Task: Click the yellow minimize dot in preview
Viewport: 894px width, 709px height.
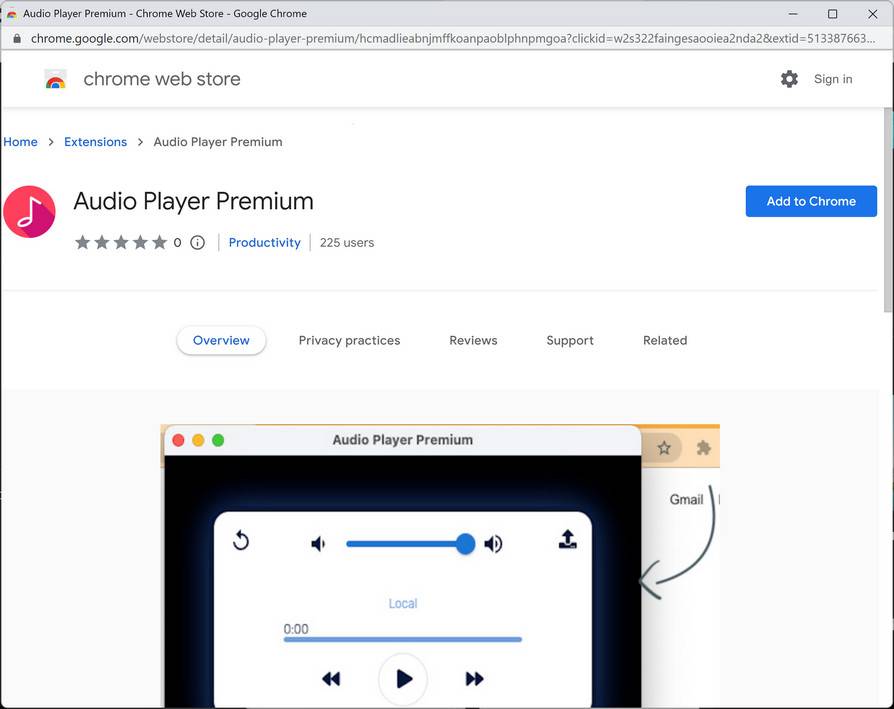Action: point(198,440)
